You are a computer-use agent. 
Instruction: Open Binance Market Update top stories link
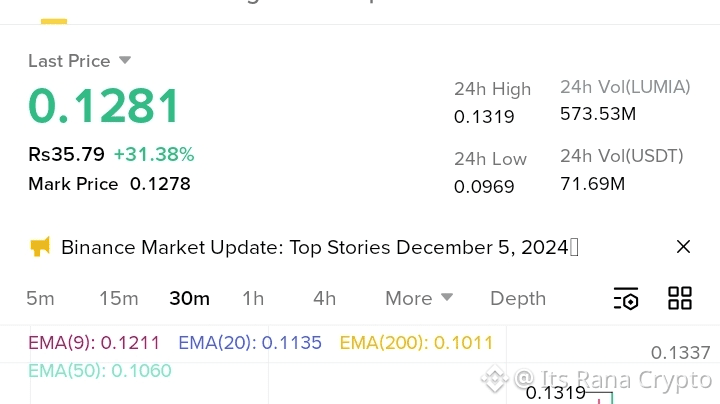point(315,247)
